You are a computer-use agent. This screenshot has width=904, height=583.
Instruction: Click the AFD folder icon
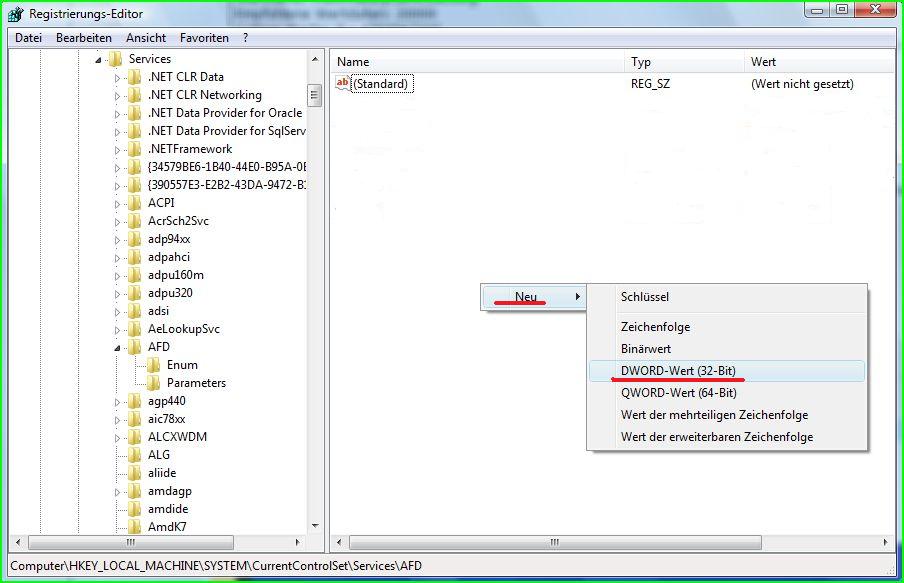134,347
